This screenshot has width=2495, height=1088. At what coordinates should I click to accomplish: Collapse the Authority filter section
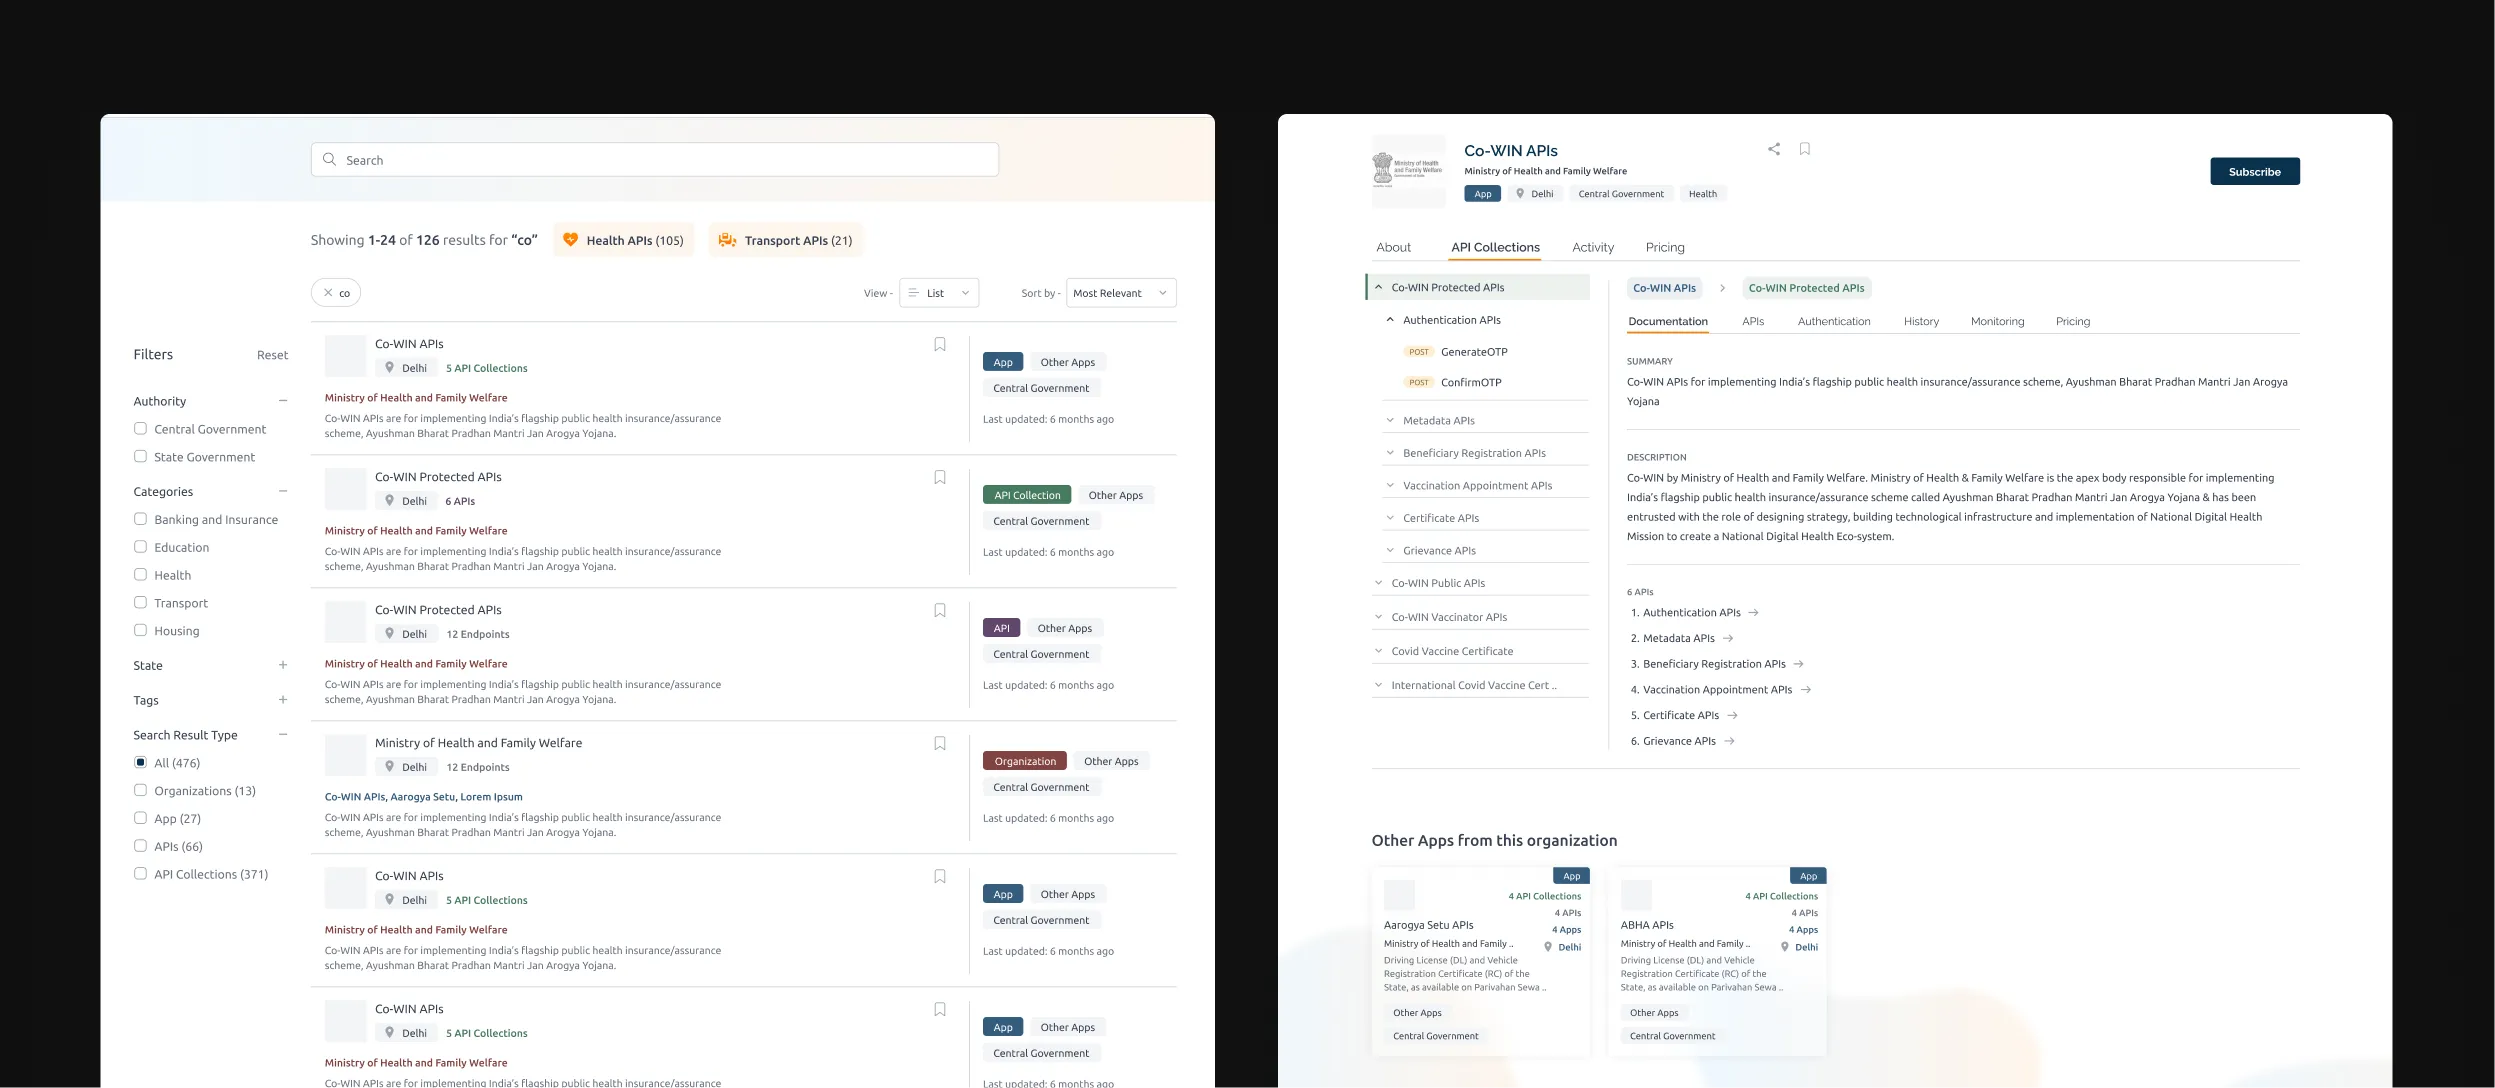click(283, 401)
